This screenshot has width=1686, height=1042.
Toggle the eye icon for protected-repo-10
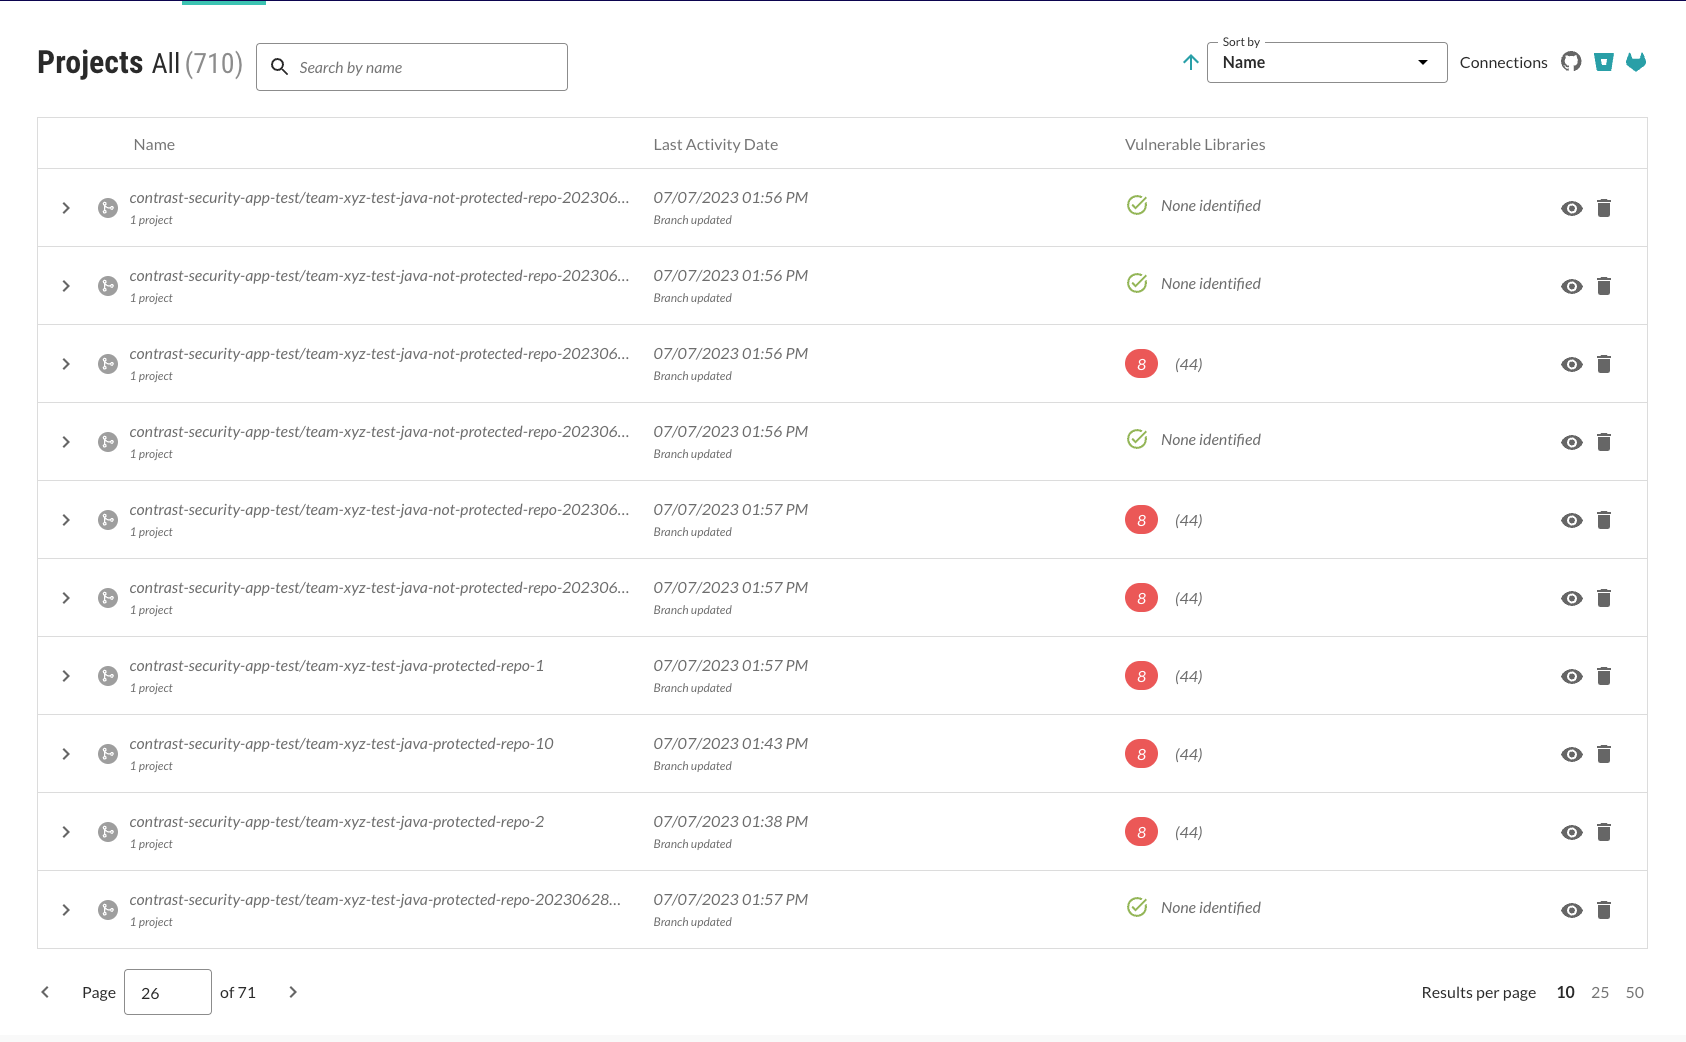click(x=1572, y=754)
